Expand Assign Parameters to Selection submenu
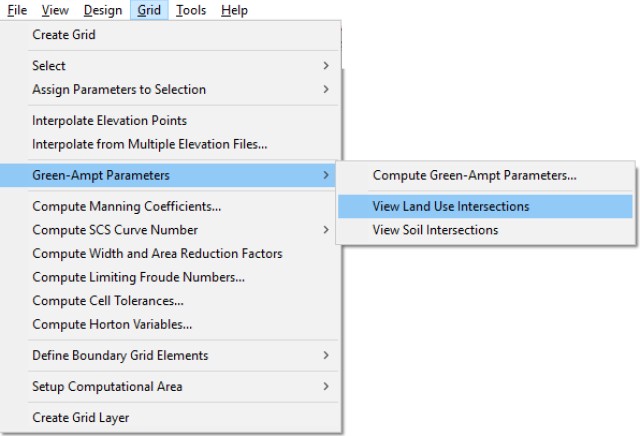This screenshot has height=436, width=640. click(x=119, y=90)
